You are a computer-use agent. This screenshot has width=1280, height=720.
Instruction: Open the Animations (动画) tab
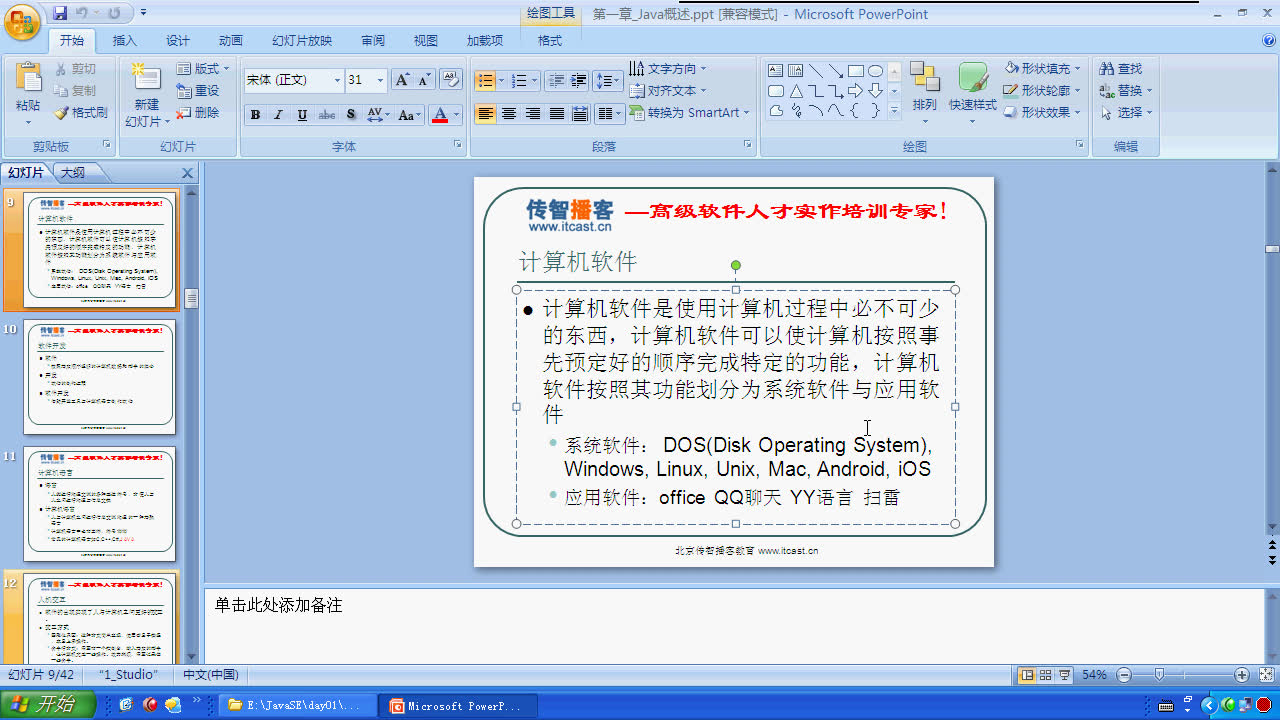point(231,41)
